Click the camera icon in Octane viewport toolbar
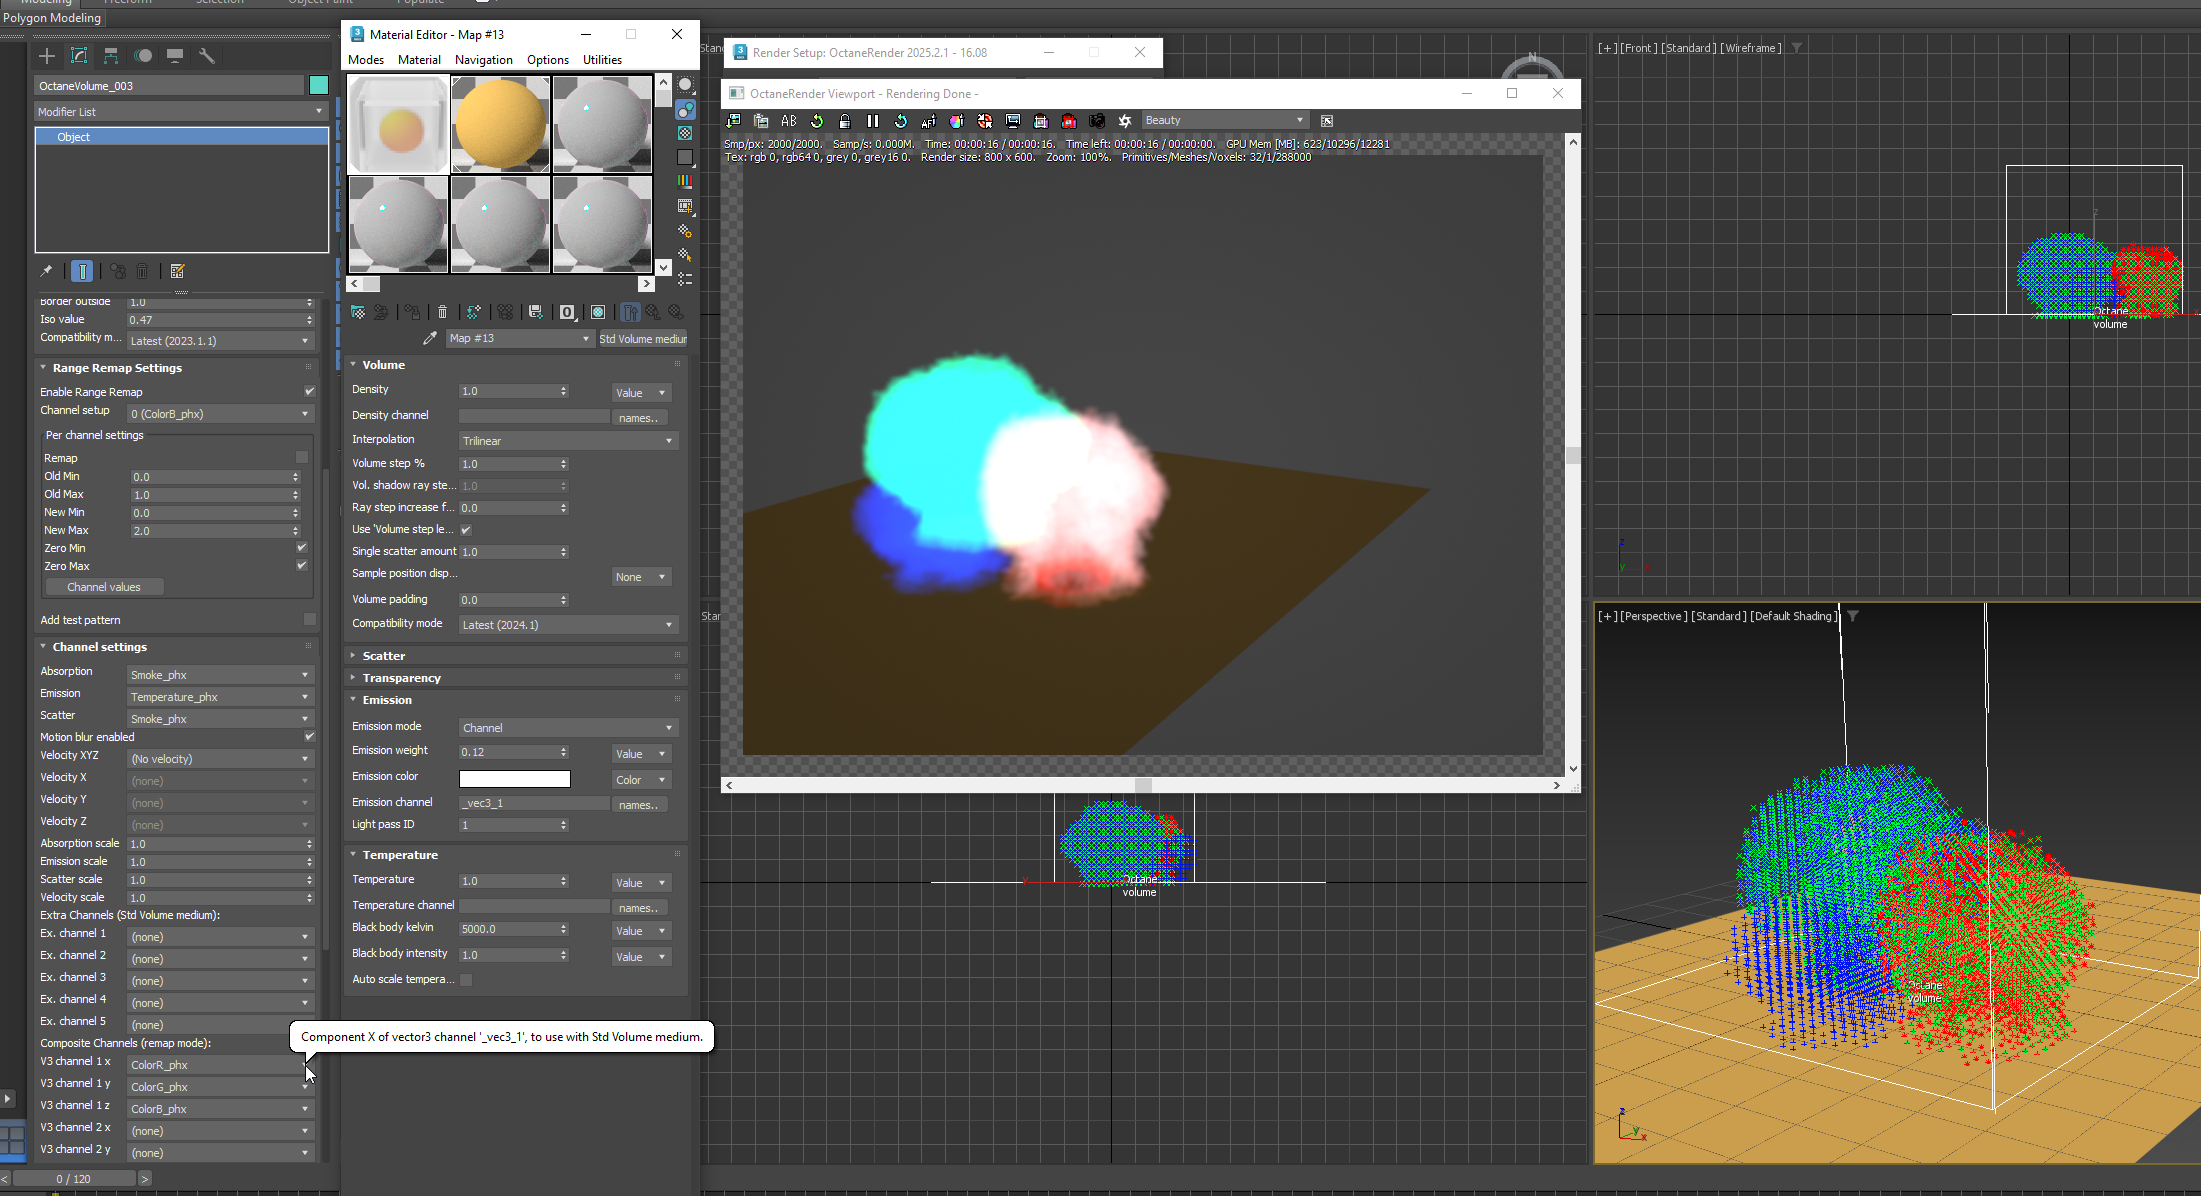 tap(1097, 121)
